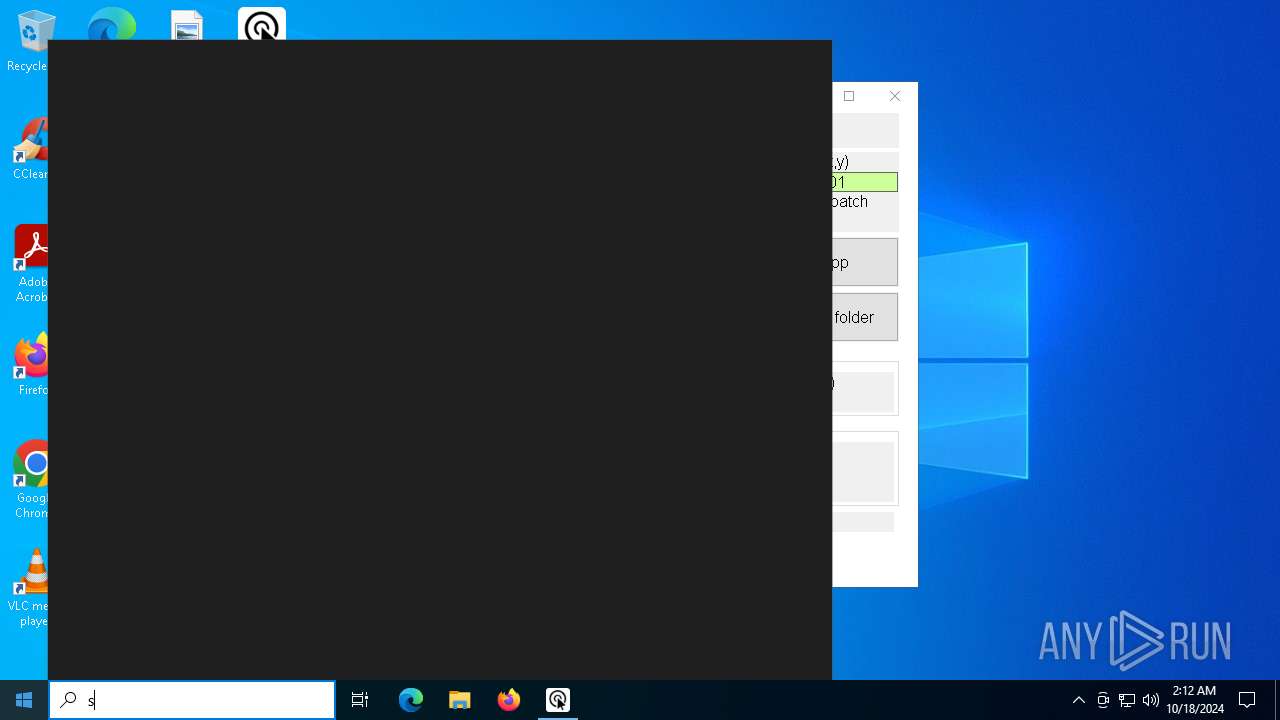Open Task View on the taskbar

[360, 700]
